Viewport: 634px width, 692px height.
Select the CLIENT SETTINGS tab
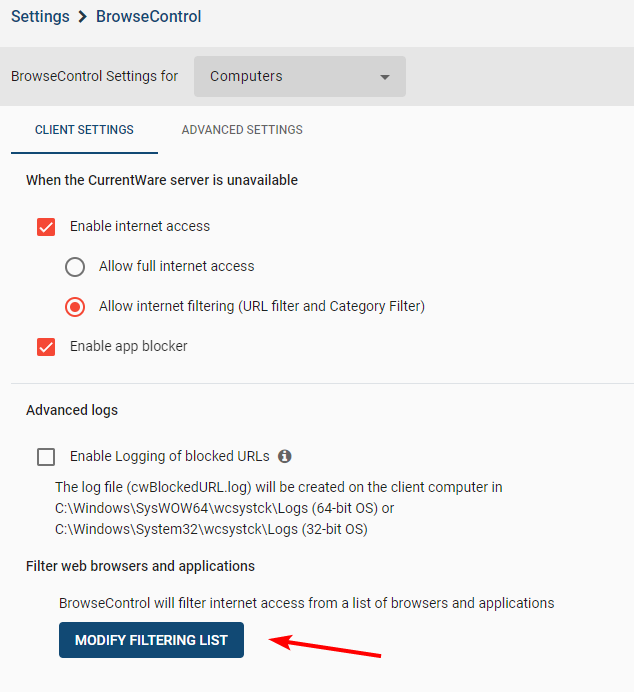point(84,130)
